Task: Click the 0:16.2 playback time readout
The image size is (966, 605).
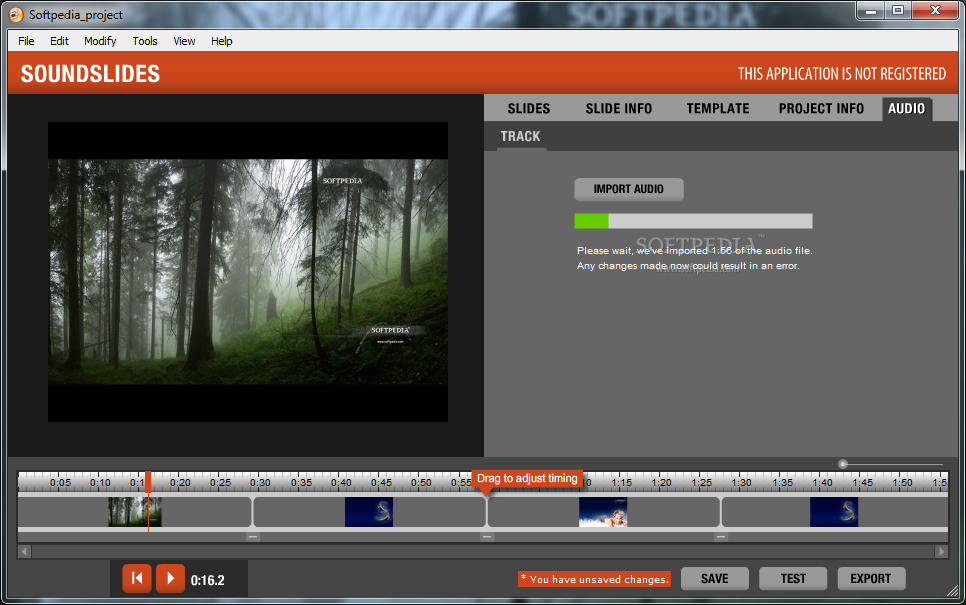Action: [x=208, y=580]
